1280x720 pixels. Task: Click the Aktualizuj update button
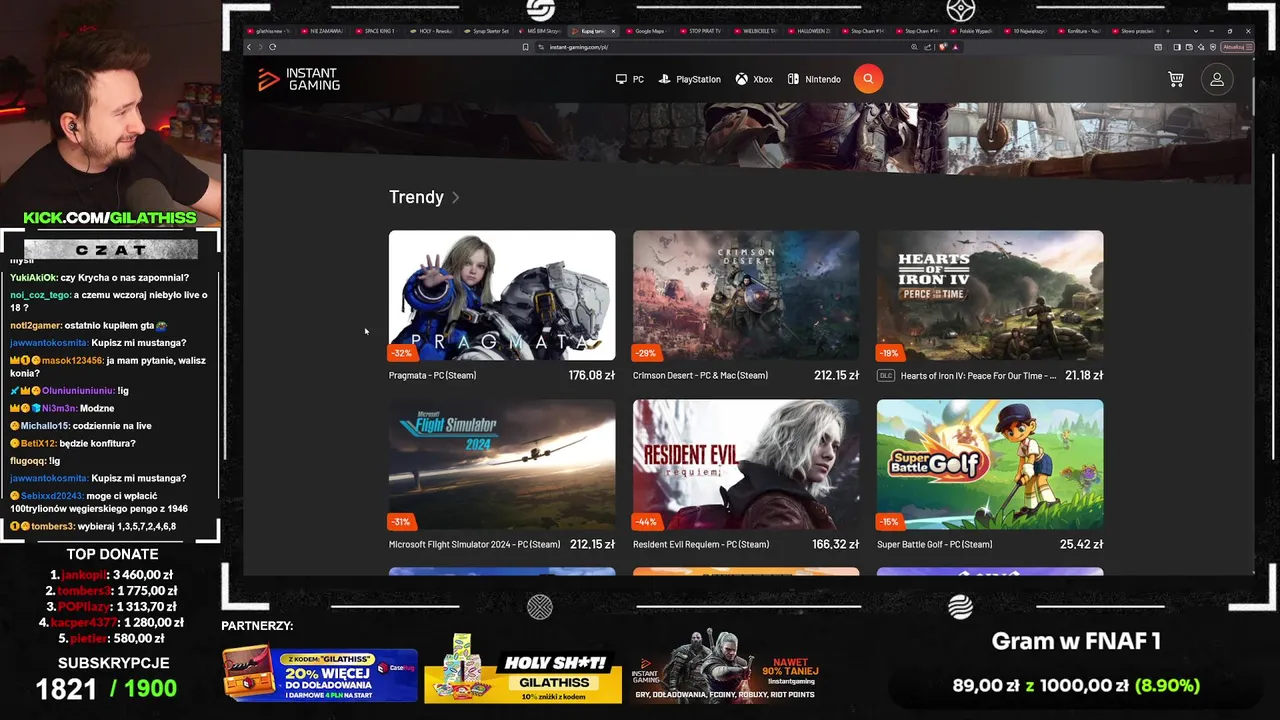point(1237,47)
